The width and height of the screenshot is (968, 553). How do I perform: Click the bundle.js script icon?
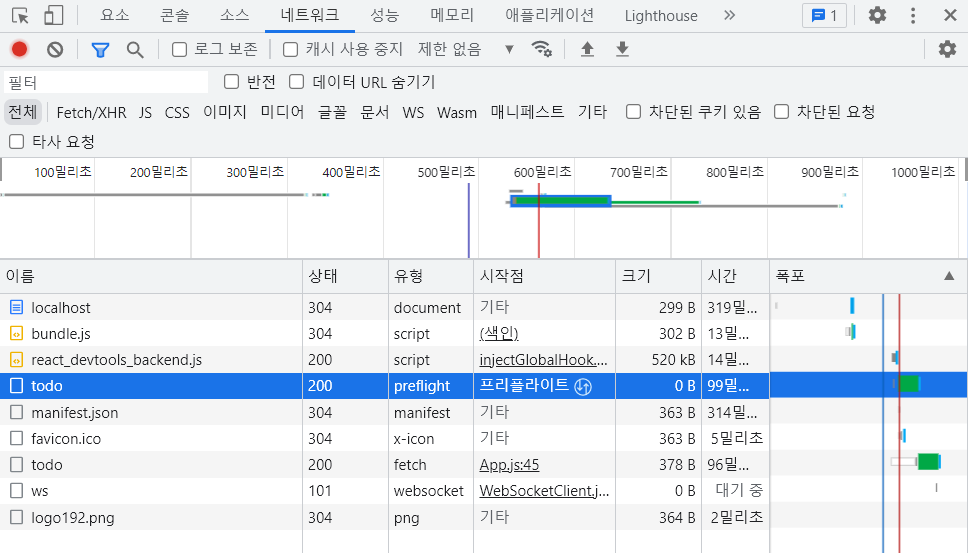[17, 333]
